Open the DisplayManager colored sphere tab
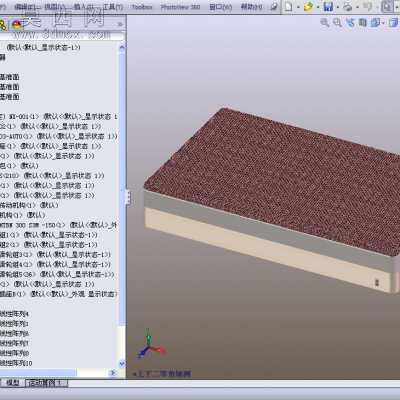 (16, 24)
